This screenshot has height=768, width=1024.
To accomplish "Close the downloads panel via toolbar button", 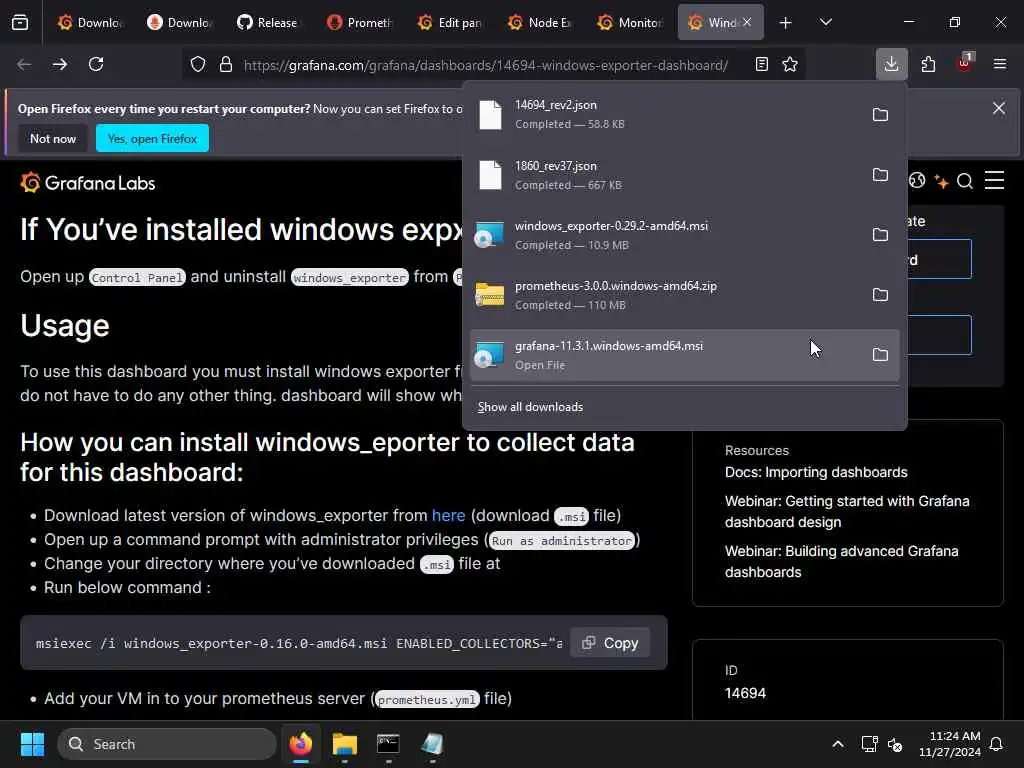I will (x=891, y=64).
